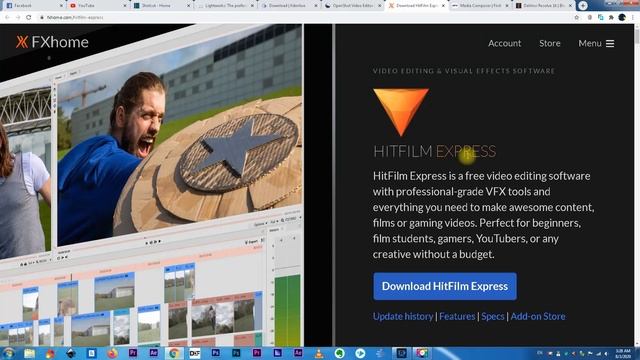
Task: Click the taskbar clock
Action: click(x=623, y=353)
